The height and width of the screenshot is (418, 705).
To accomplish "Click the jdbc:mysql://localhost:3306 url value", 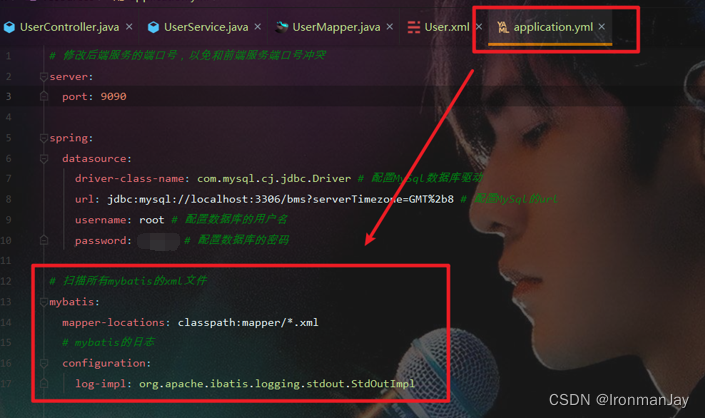I will pos(280,199).
